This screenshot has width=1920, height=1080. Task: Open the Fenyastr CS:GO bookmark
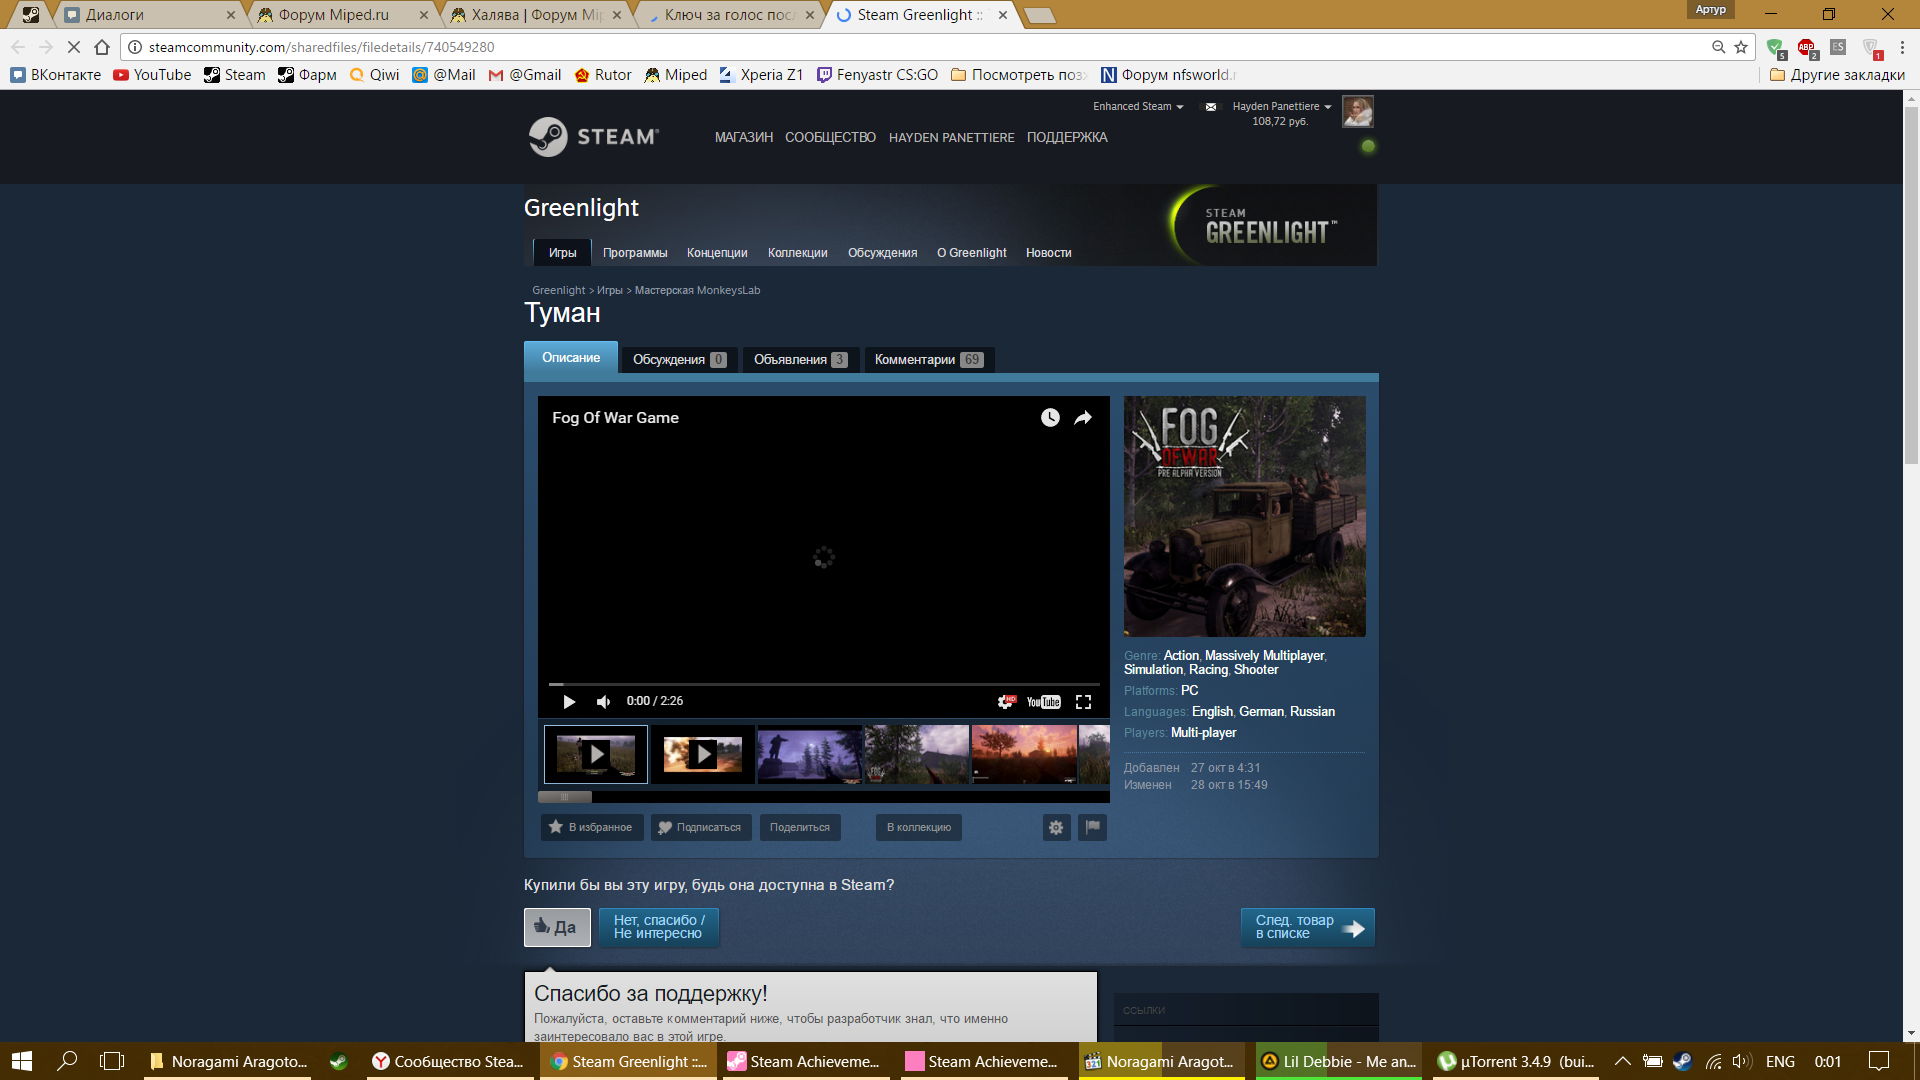(x=877, y=75)
